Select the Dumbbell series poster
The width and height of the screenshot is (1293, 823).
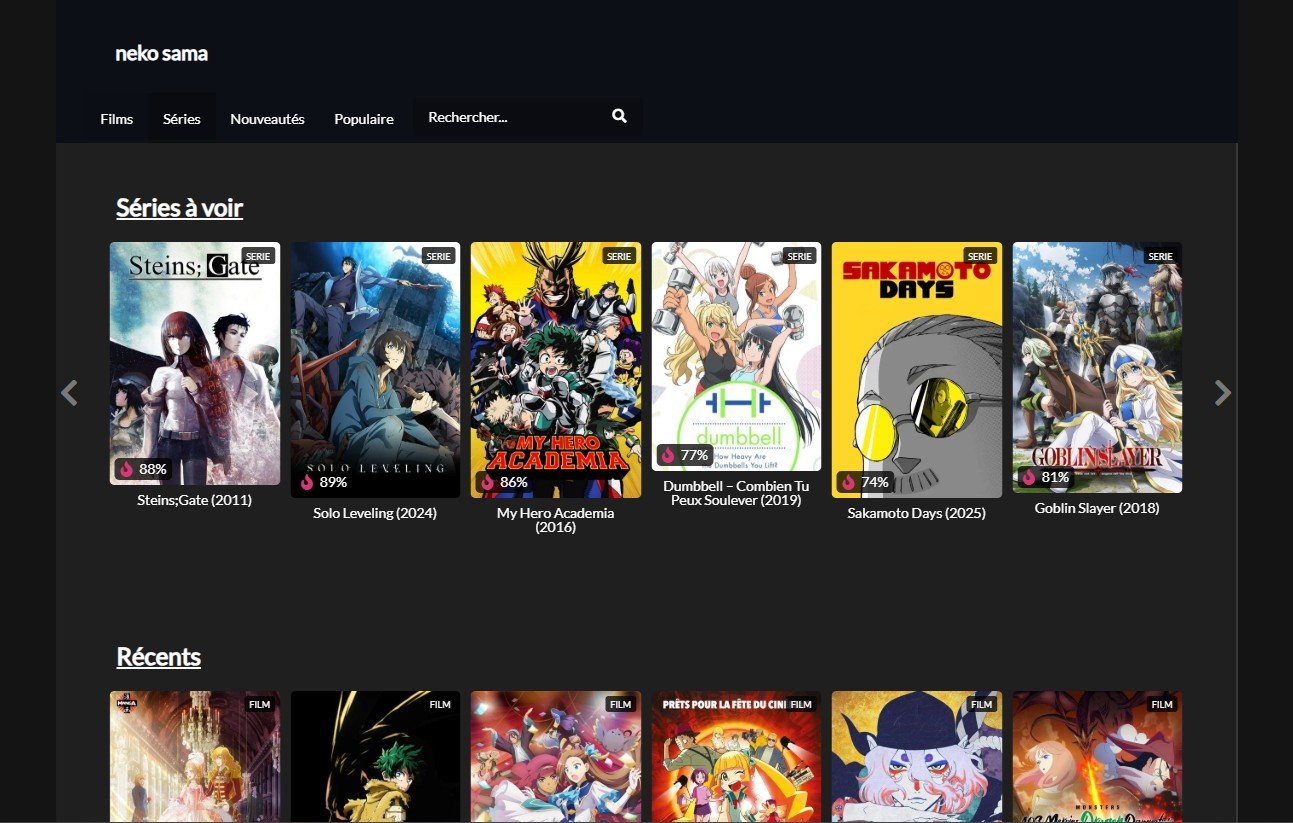click(736, 355)
